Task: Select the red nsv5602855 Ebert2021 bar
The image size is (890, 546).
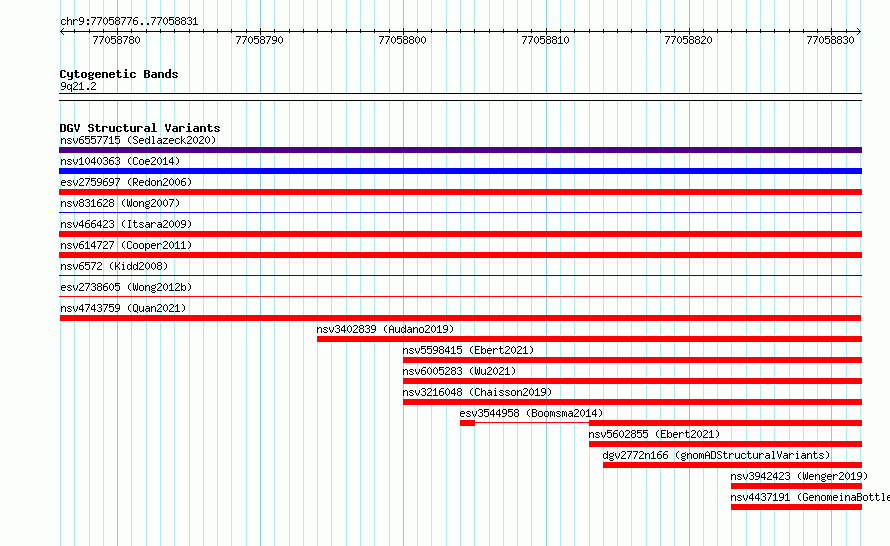Action: (725, 444)
